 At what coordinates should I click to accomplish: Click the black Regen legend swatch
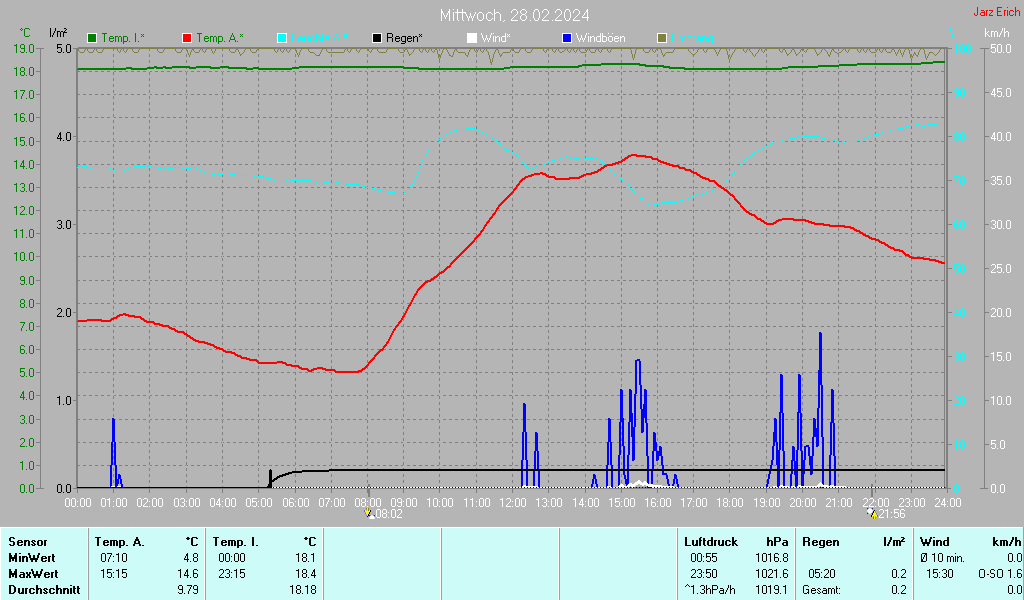click(x=377, y=39)
